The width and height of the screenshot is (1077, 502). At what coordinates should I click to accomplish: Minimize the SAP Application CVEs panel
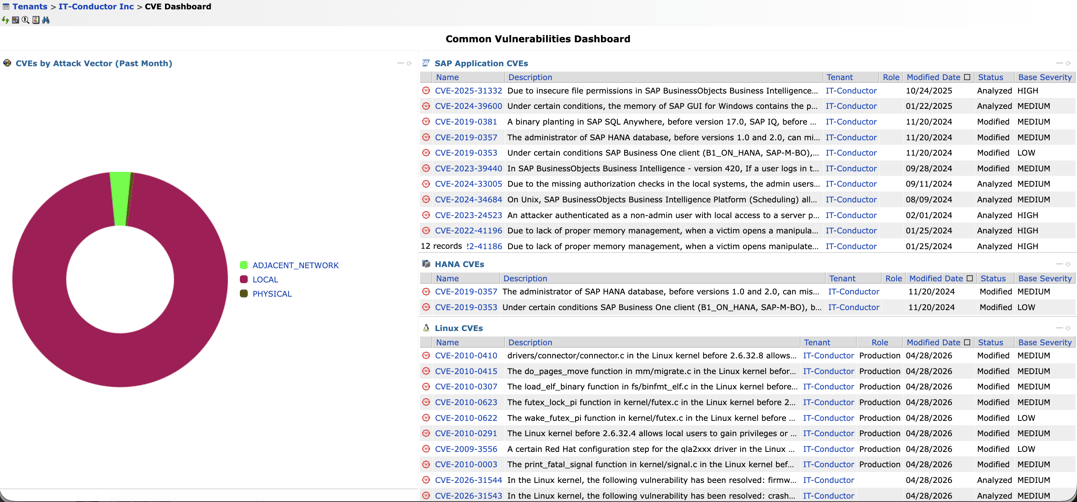pos(1059,63)
